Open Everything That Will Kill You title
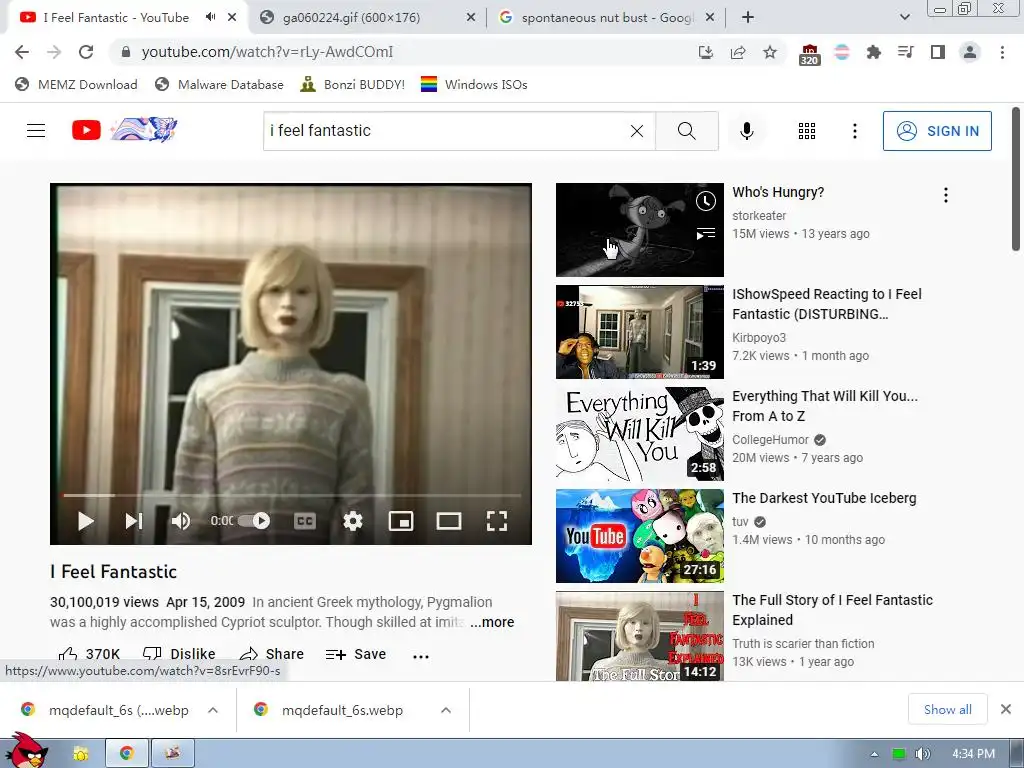The height and width of the screenshot is (768, 1024). [x=825, y=406]
